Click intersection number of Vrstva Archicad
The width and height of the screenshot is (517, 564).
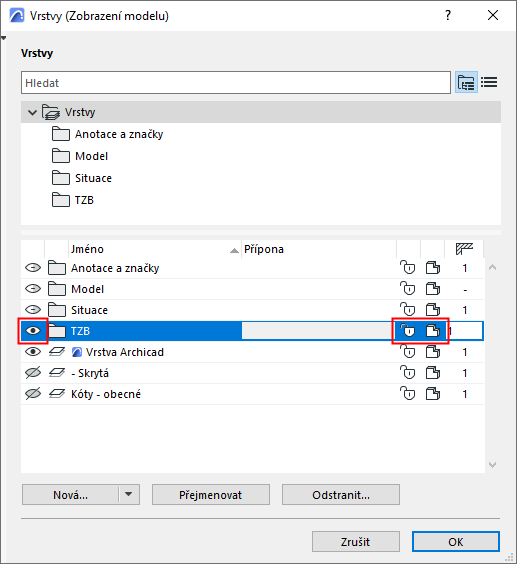pos(465,352)
